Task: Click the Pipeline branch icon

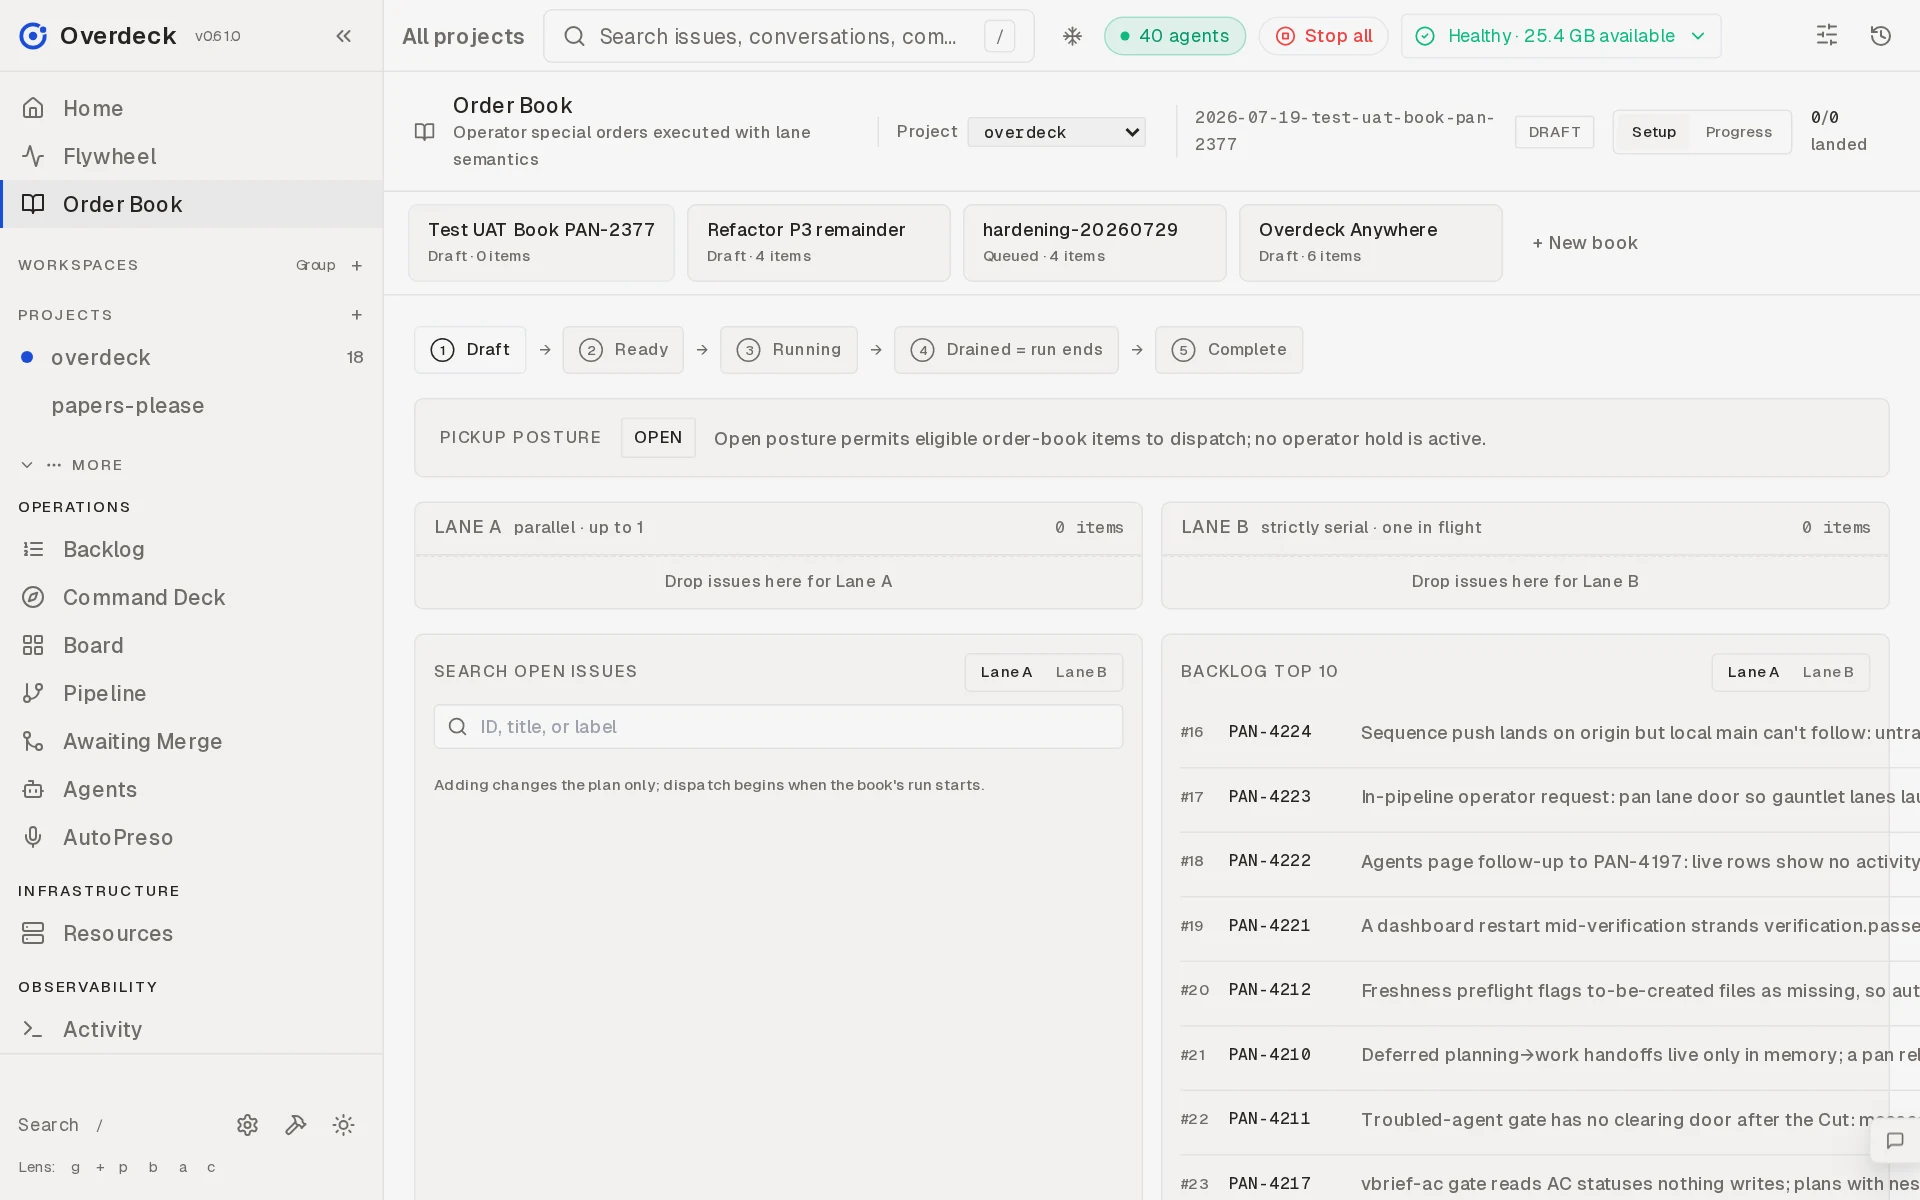Action: pos(33,693)
